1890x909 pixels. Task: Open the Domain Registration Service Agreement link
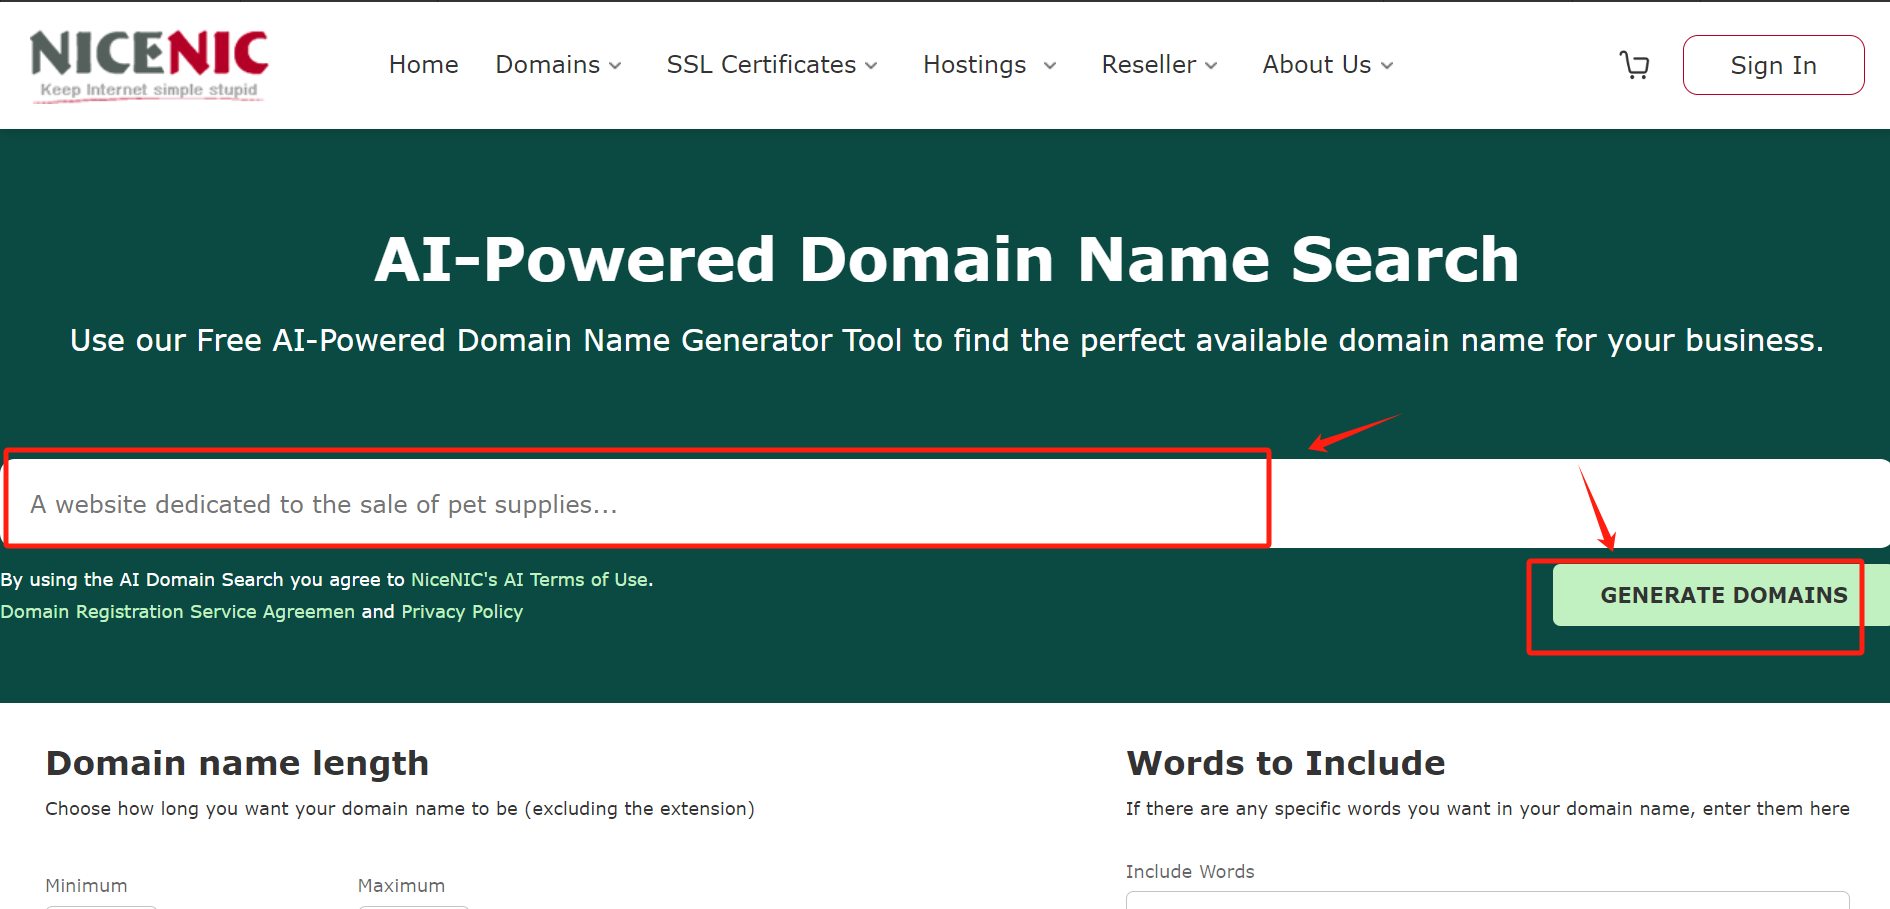tap(177, 612)
